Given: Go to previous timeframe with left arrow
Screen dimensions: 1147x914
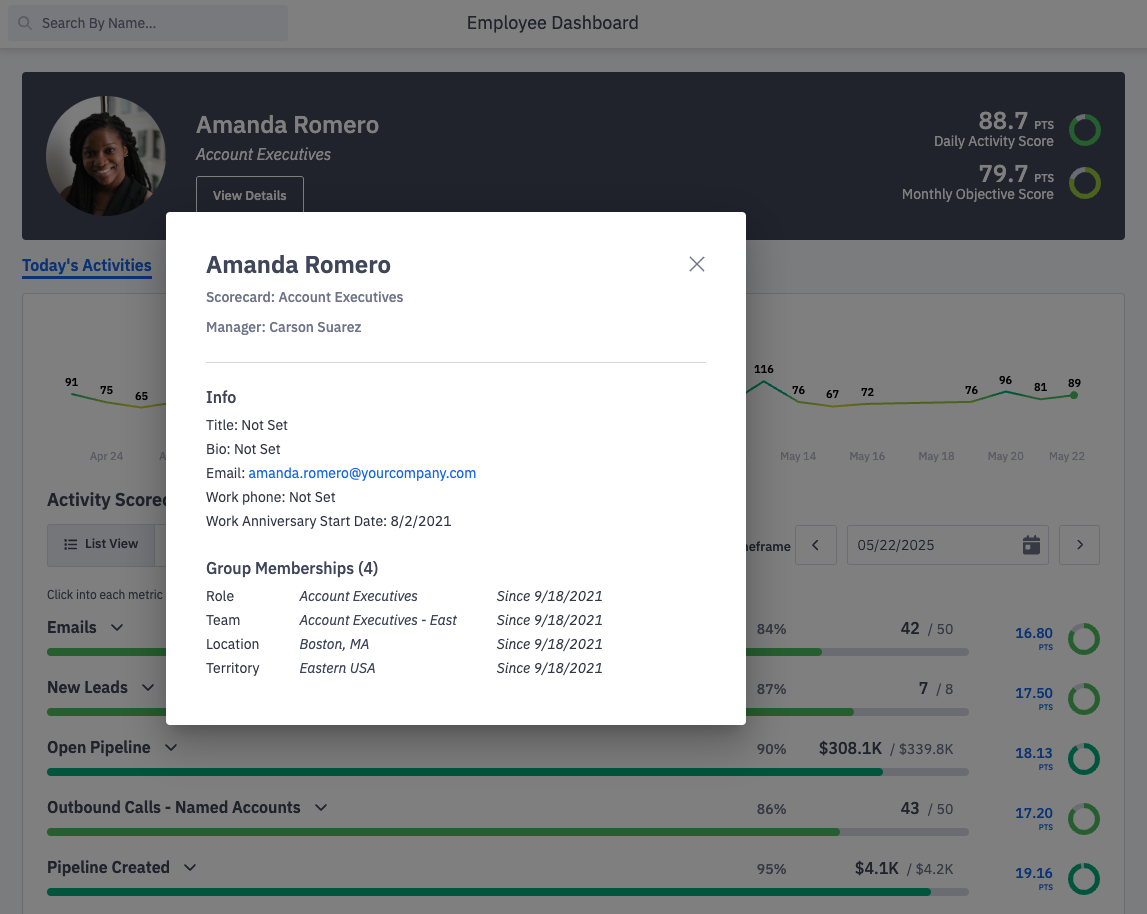Looking at the screenshot, I should coord(816,545).
